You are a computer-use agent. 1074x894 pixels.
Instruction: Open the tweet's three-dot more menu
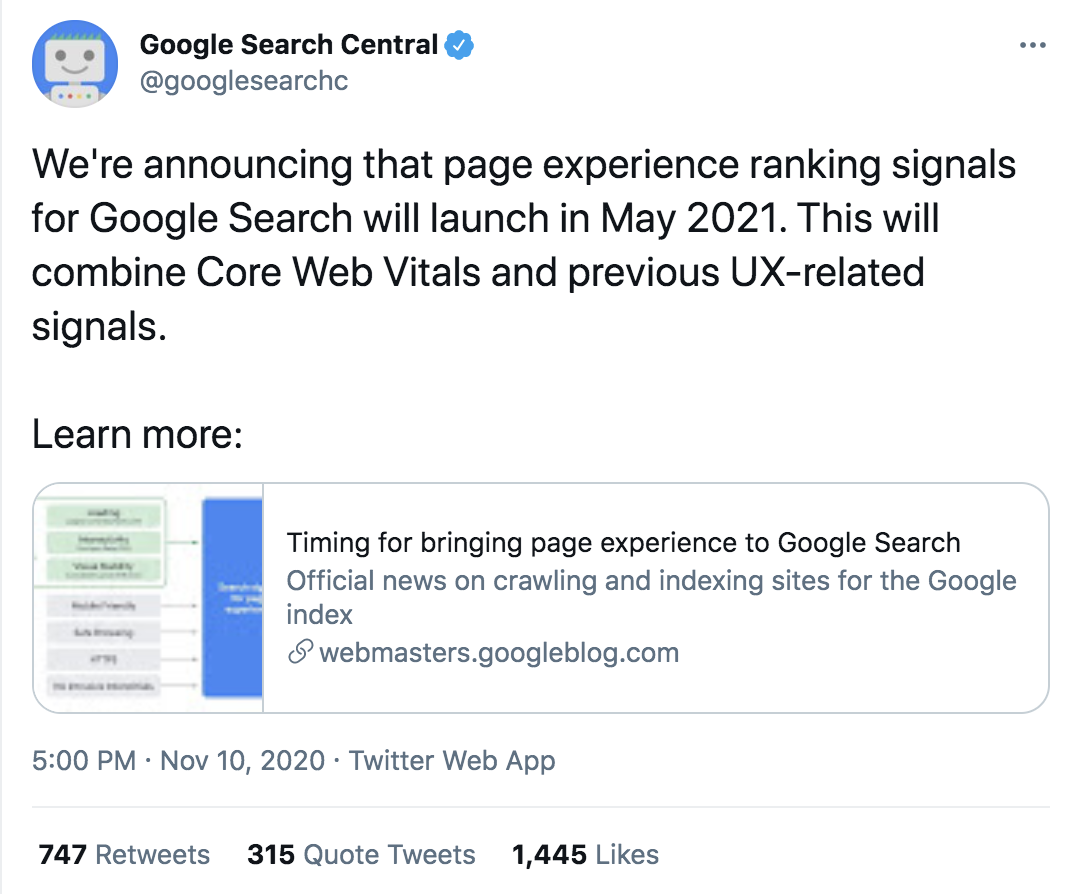tap(1033, 45)
